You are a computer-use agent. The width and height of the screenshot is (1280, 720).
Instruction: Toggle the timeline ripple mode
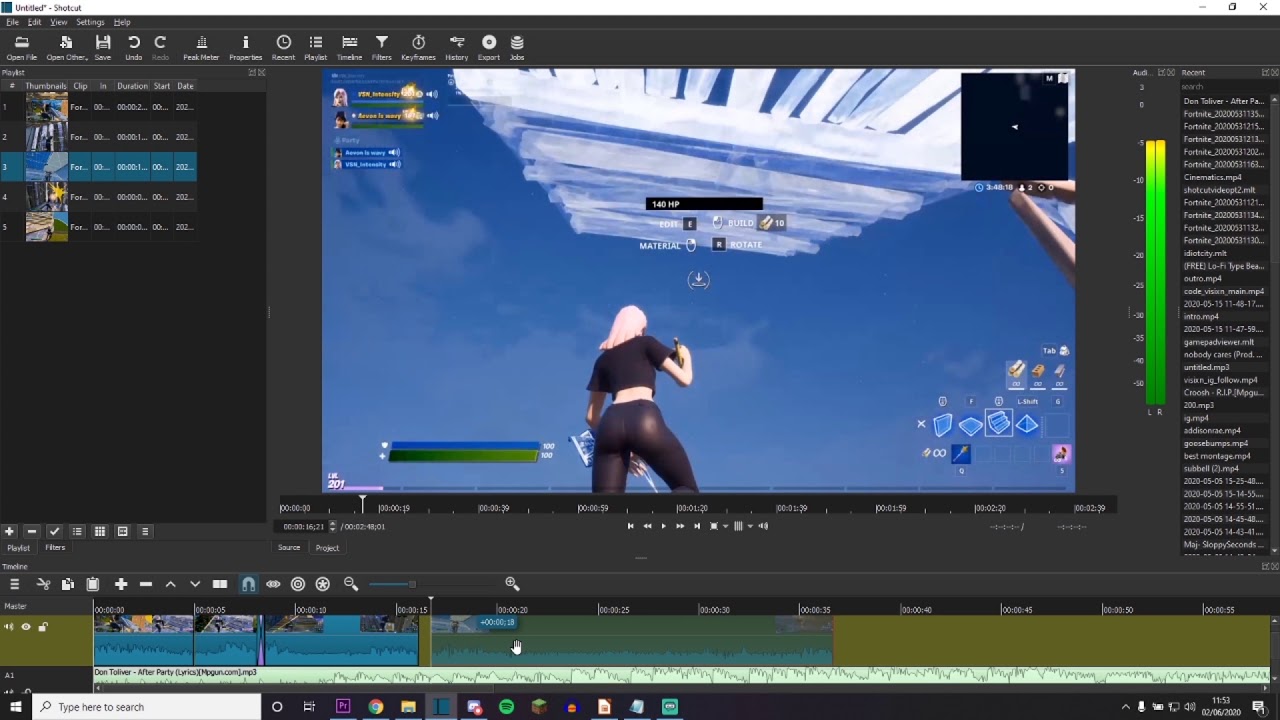coord(298,584)
